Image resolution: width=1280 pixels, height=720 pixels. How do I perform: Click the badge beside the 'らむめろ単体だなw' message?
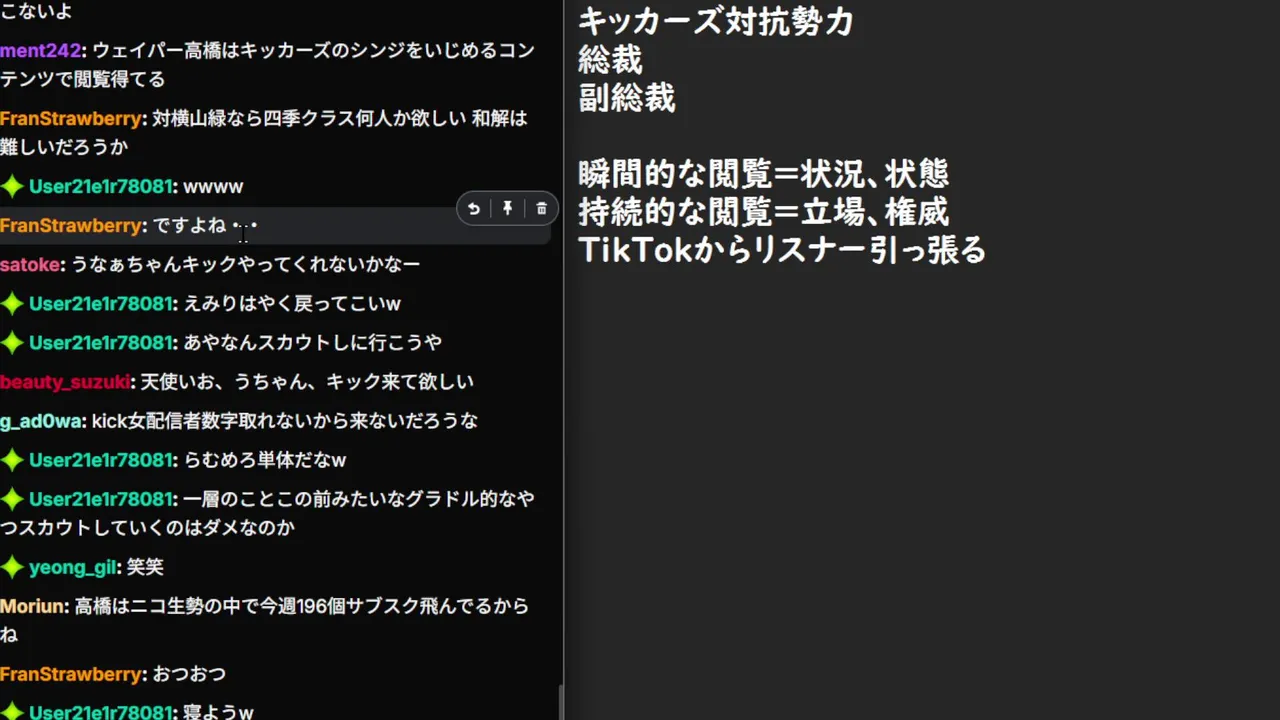(12, 460)
